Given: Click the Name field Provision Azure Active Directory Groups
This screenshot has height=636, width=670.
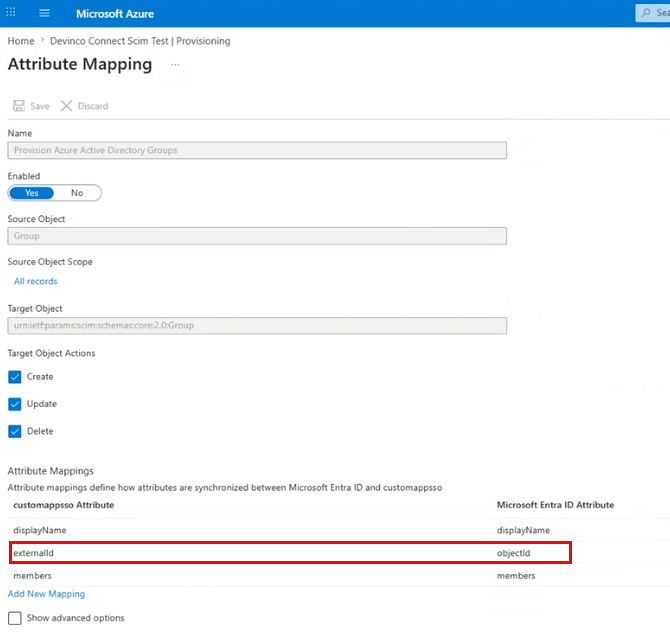Looking at the screenshot, I should 257,150.
